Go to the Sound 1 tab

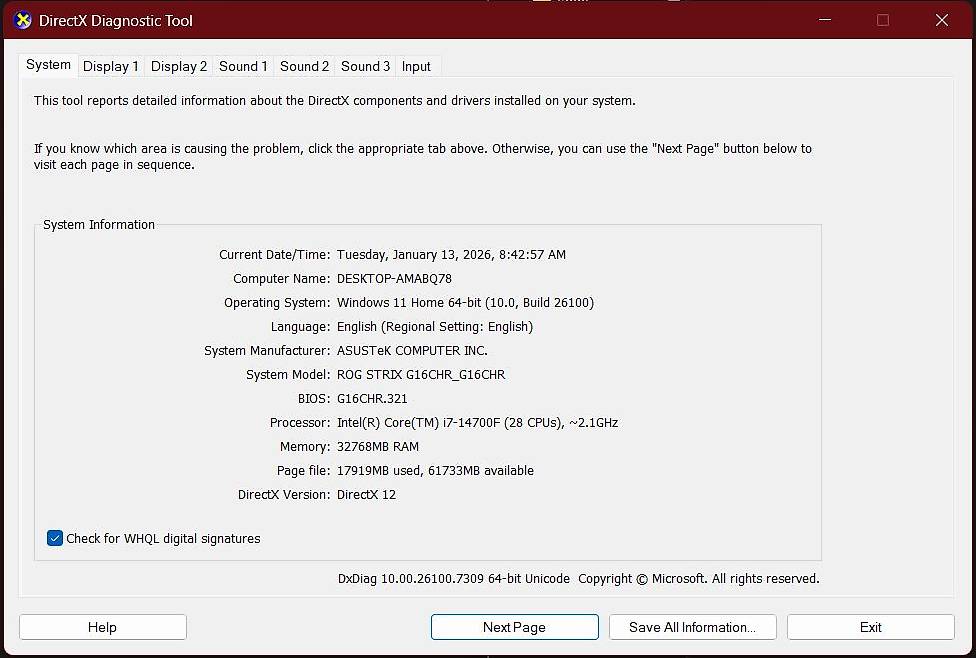coord(243,66)
